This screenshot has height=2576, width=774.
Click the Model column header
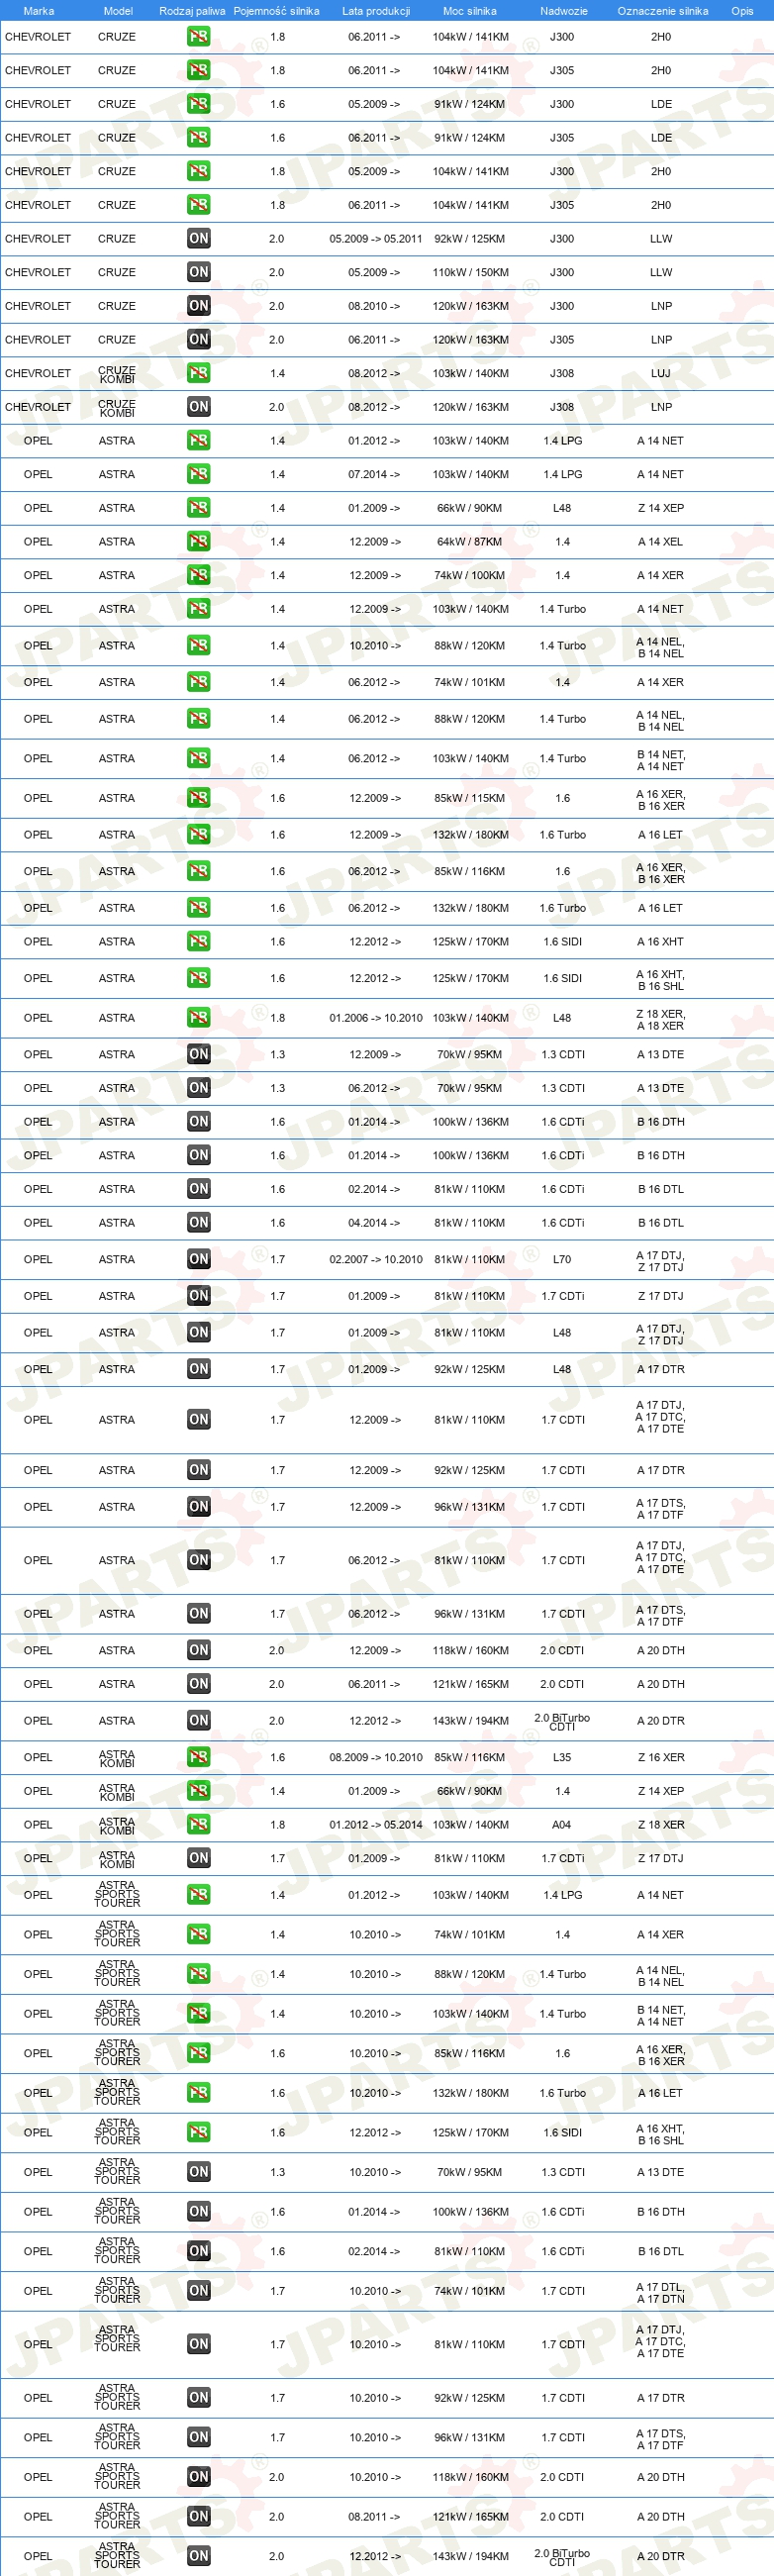click(x=118, y=11)
